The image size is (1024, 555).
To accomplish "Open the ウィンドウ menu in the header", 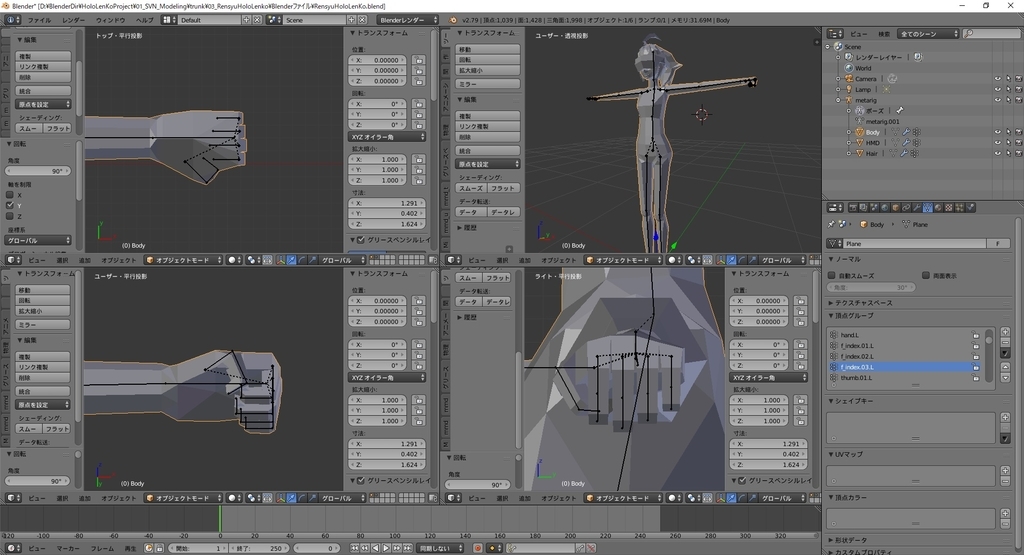I will click(x=110, y=19).
